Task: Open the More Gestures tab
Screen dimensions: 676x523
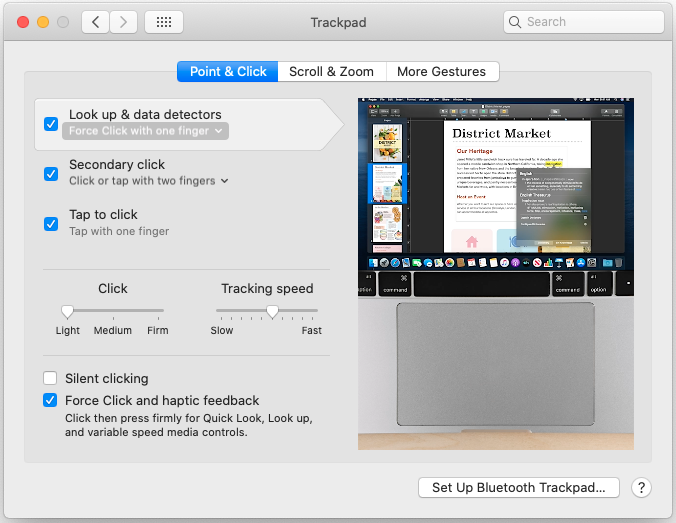Action: (x=442, y=72)
